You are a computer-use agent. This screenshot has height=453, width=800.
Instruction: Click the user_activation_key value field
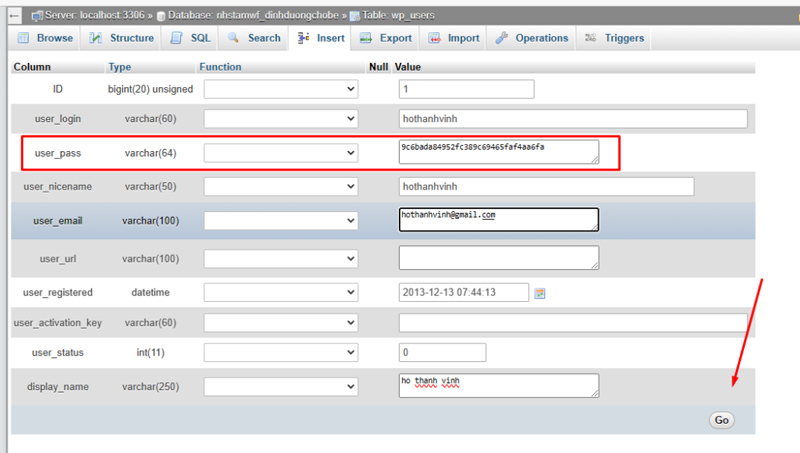coord(573,322)
